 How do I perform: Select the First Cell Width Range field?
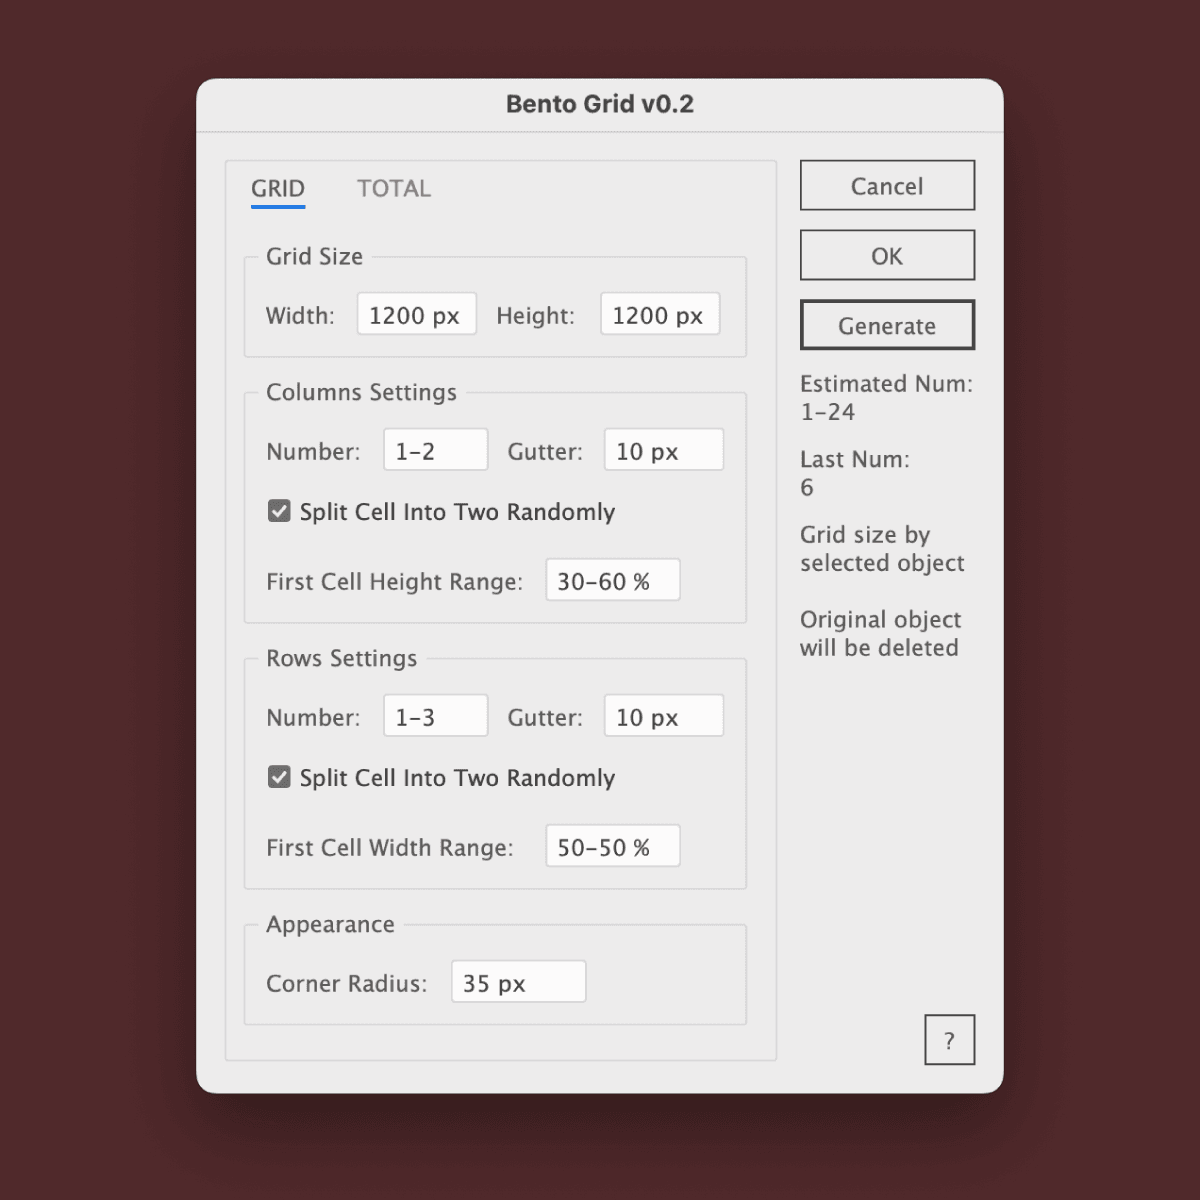click(x=612, y=847)
